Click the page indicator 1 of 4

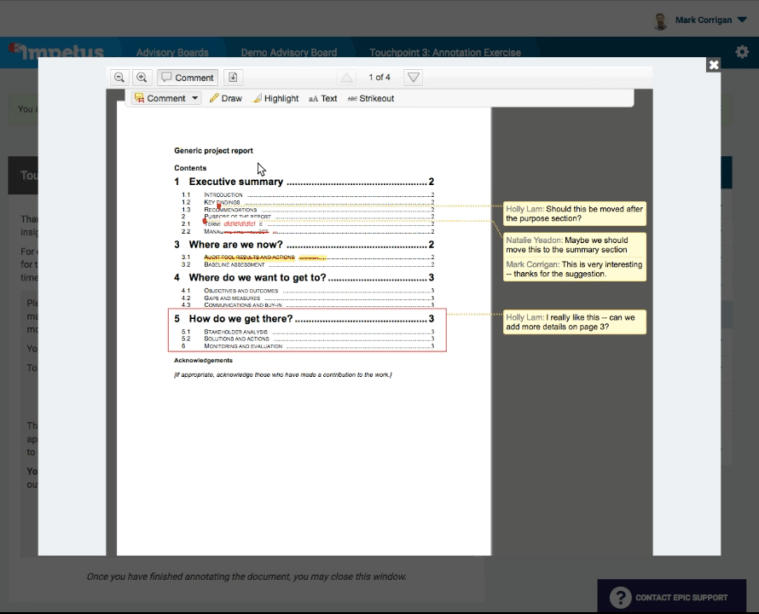380,77
